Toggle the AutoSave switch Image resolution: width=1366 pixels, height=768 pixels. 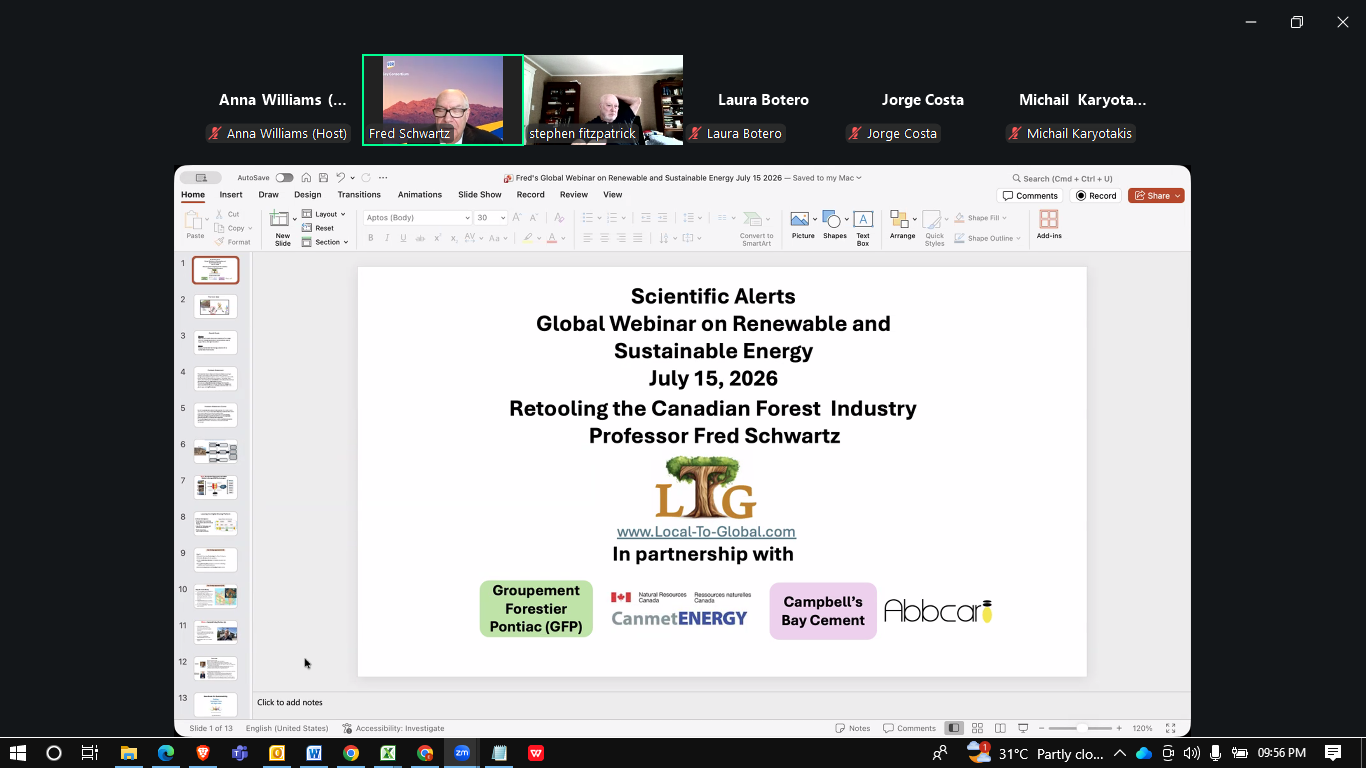point(285,178)
